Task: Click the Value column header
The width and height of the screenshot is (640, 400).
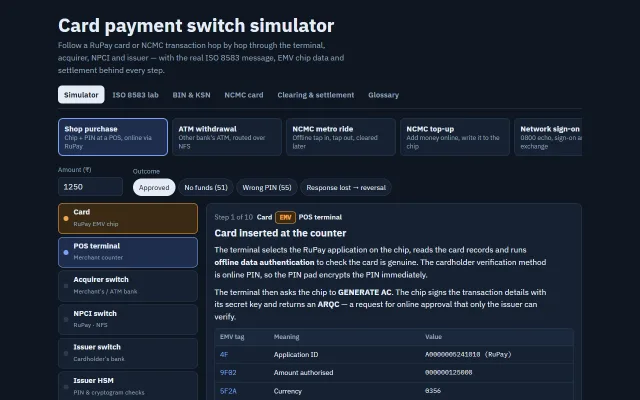Action: click(x=433, y=337)
